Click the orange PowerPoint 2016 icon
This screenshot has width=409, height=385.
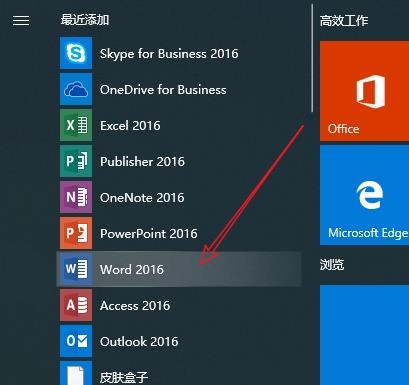76,233
